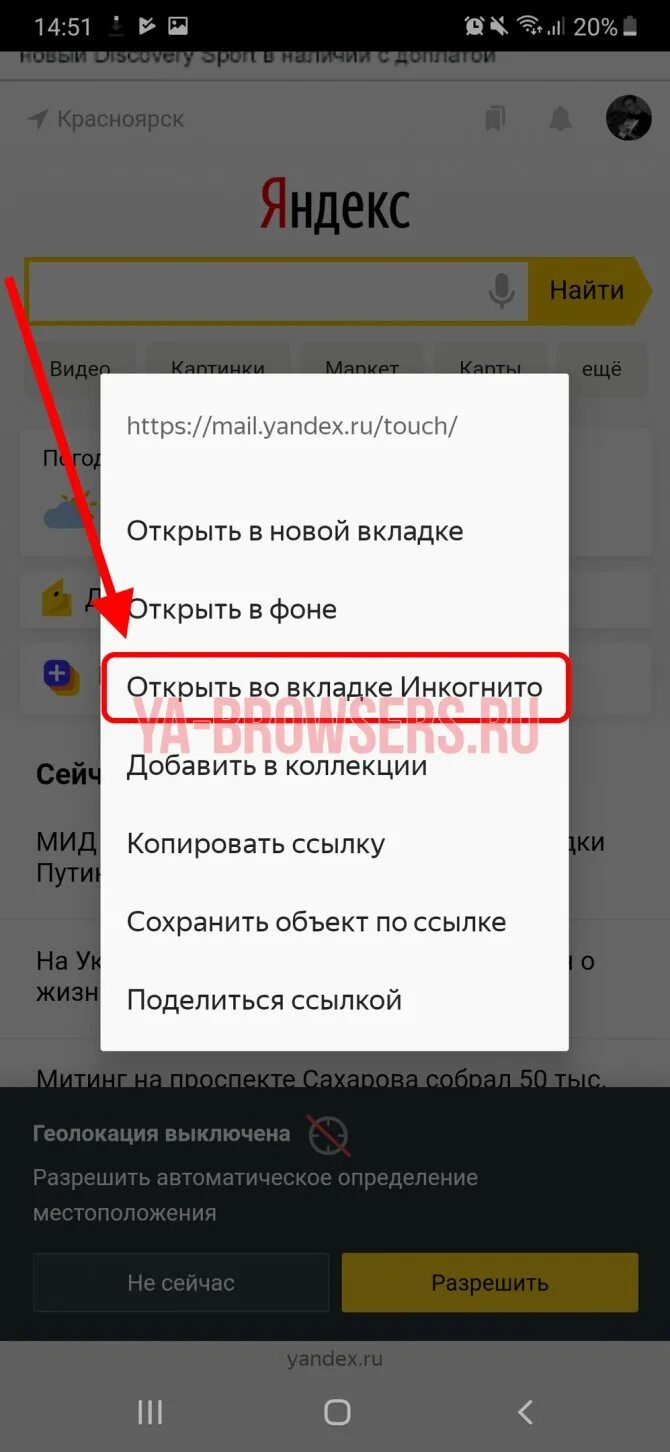Tap the Yandex search input field
Screen dimensions: 670x1452
coord(255,291)
